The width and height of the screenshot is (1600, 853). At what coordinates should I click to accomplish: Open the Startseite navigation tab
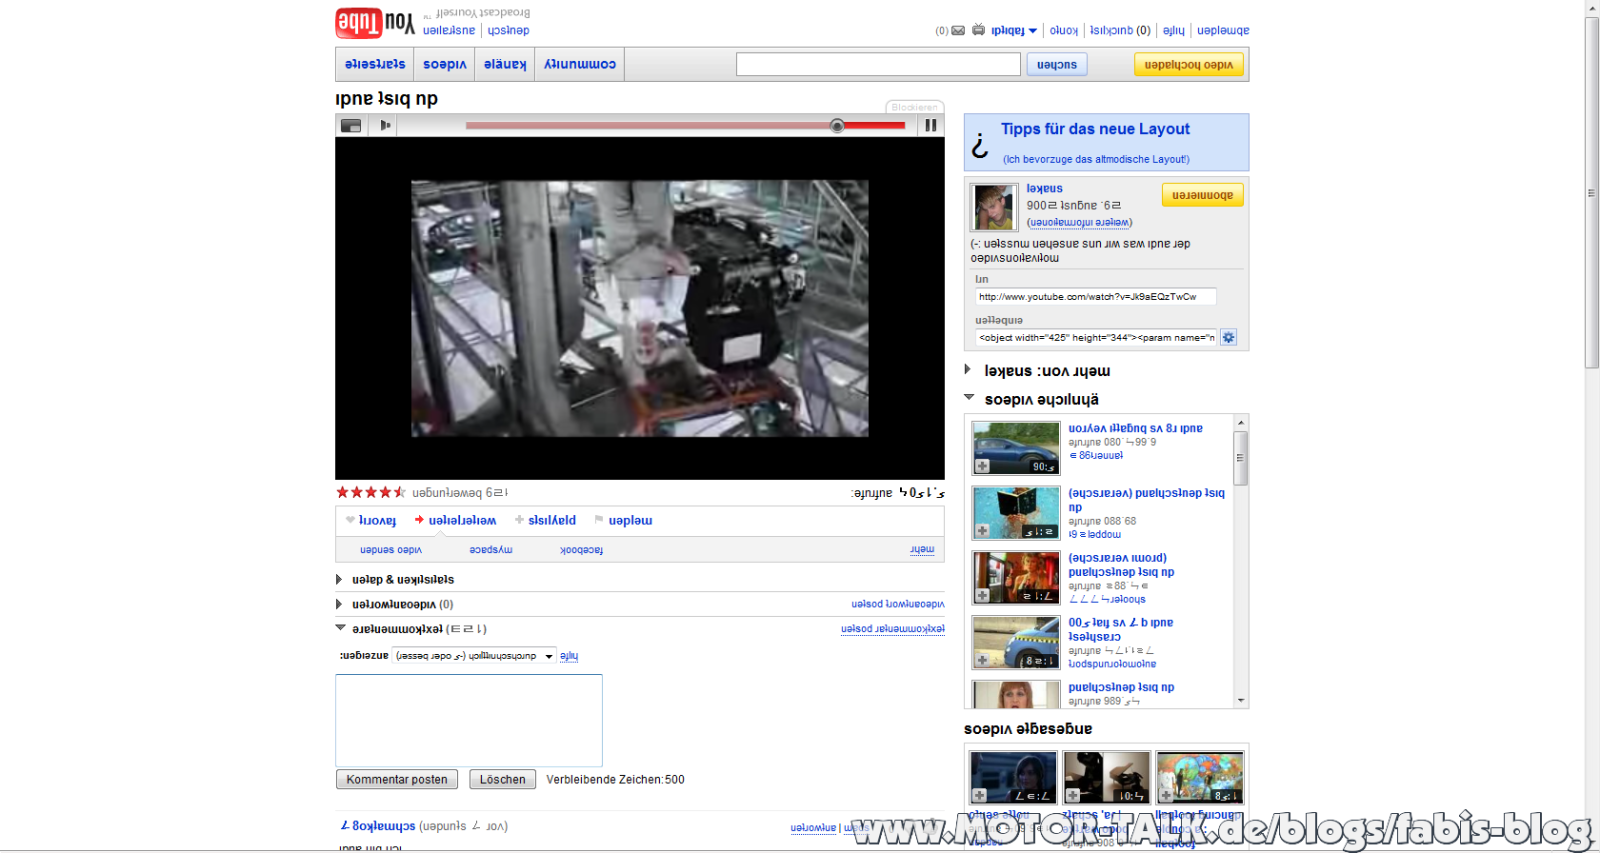tap(375, 64)
